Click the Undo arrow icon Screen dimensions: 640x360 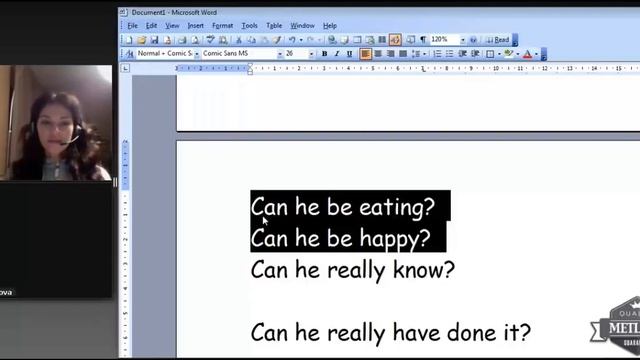coord(292,40)
